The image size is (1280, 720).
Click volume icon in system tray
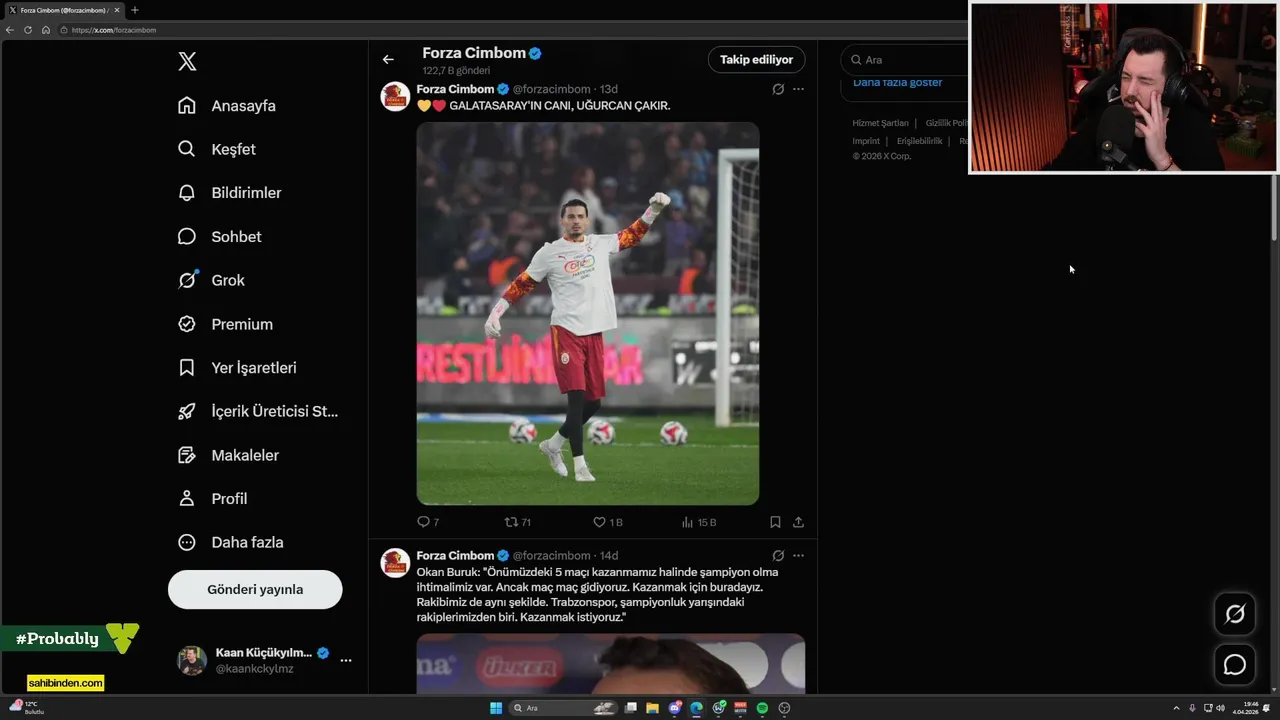tap(1220, 708)
